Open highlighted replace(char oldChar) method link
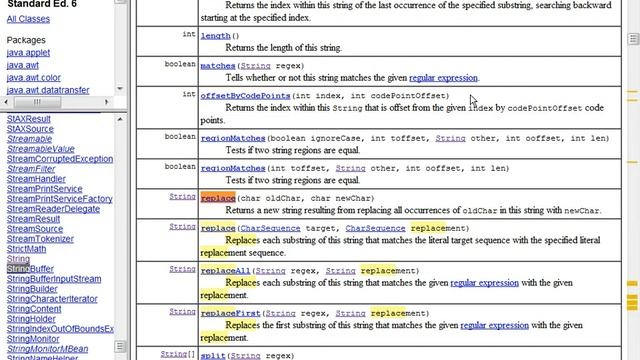The width and height of the screenshot is (640, 360). [x=218, y=198]
